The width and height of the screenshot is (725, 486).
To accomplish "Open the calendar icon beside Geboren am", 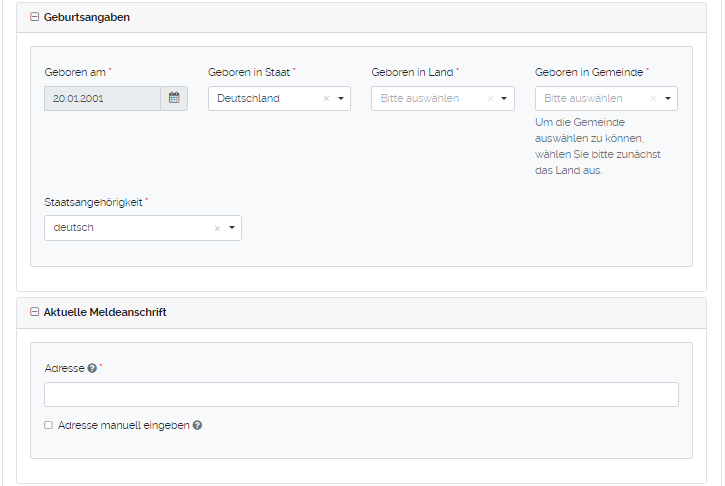I will (174, 98).
